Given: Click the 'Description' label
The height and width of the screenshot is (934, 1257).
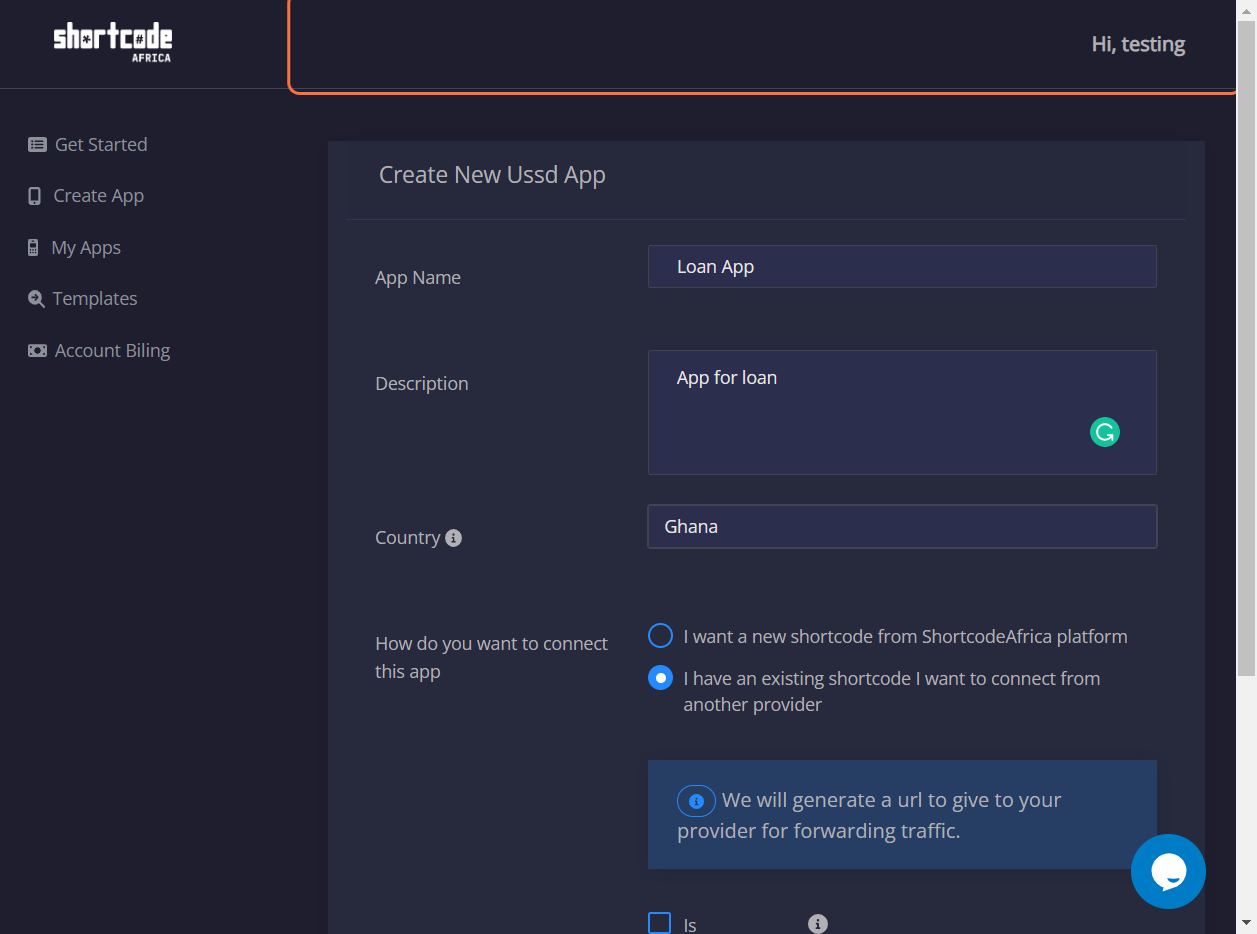Looking at the screenshot, I should coord(422,384).
